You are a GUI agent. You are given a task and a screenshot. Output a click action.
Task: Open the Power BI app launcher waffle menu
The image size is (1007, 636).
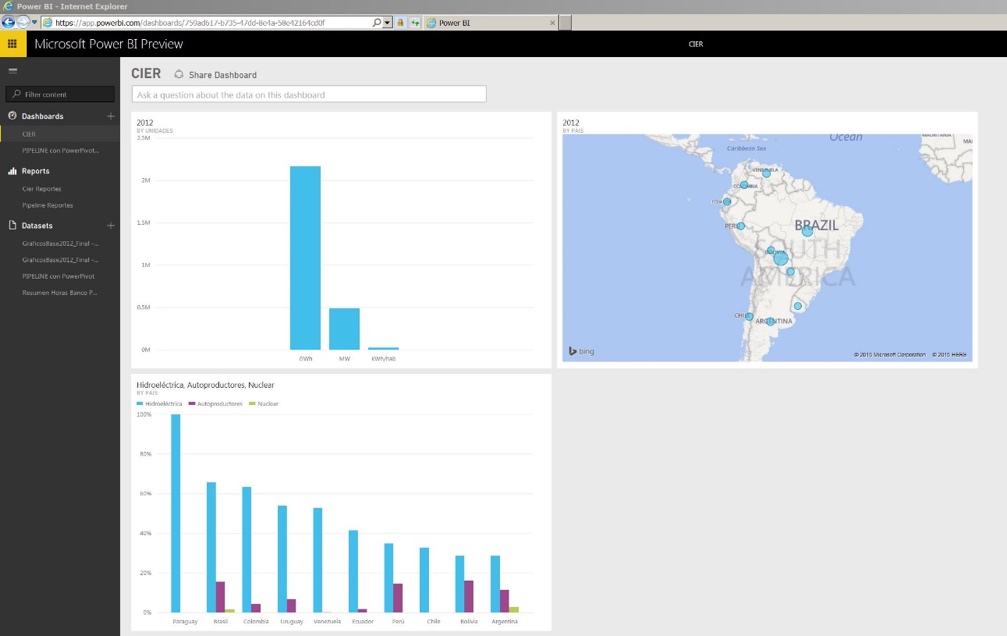tap(13, 44)
